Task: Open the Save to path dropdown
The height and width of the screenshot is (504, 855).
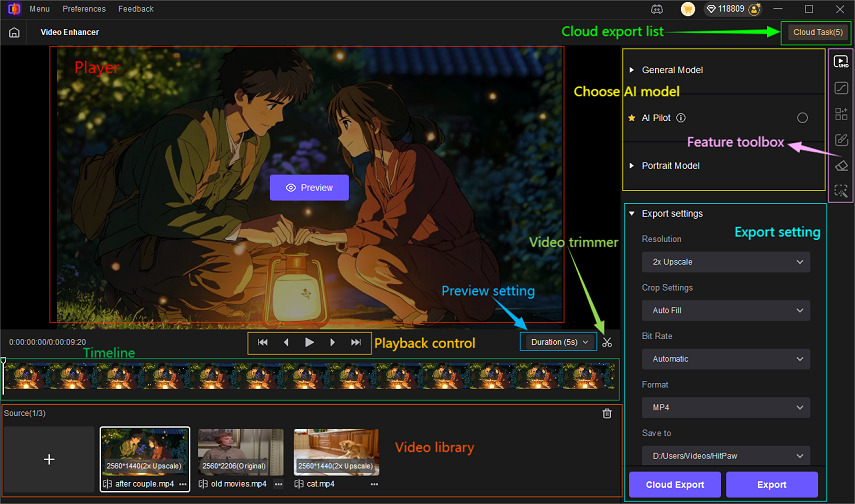Action: tap(726, 456)
